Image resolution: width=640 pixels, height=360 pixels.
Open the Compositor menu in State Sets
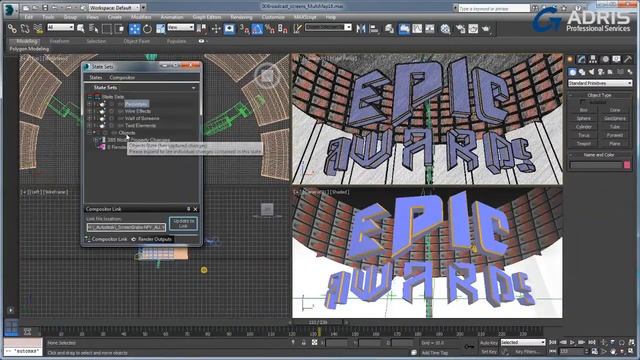[122, 78]
